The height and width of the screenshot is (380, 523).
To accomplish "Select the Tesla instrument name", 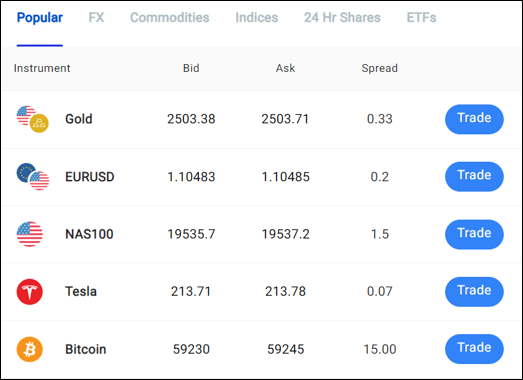I will (81, 292).
